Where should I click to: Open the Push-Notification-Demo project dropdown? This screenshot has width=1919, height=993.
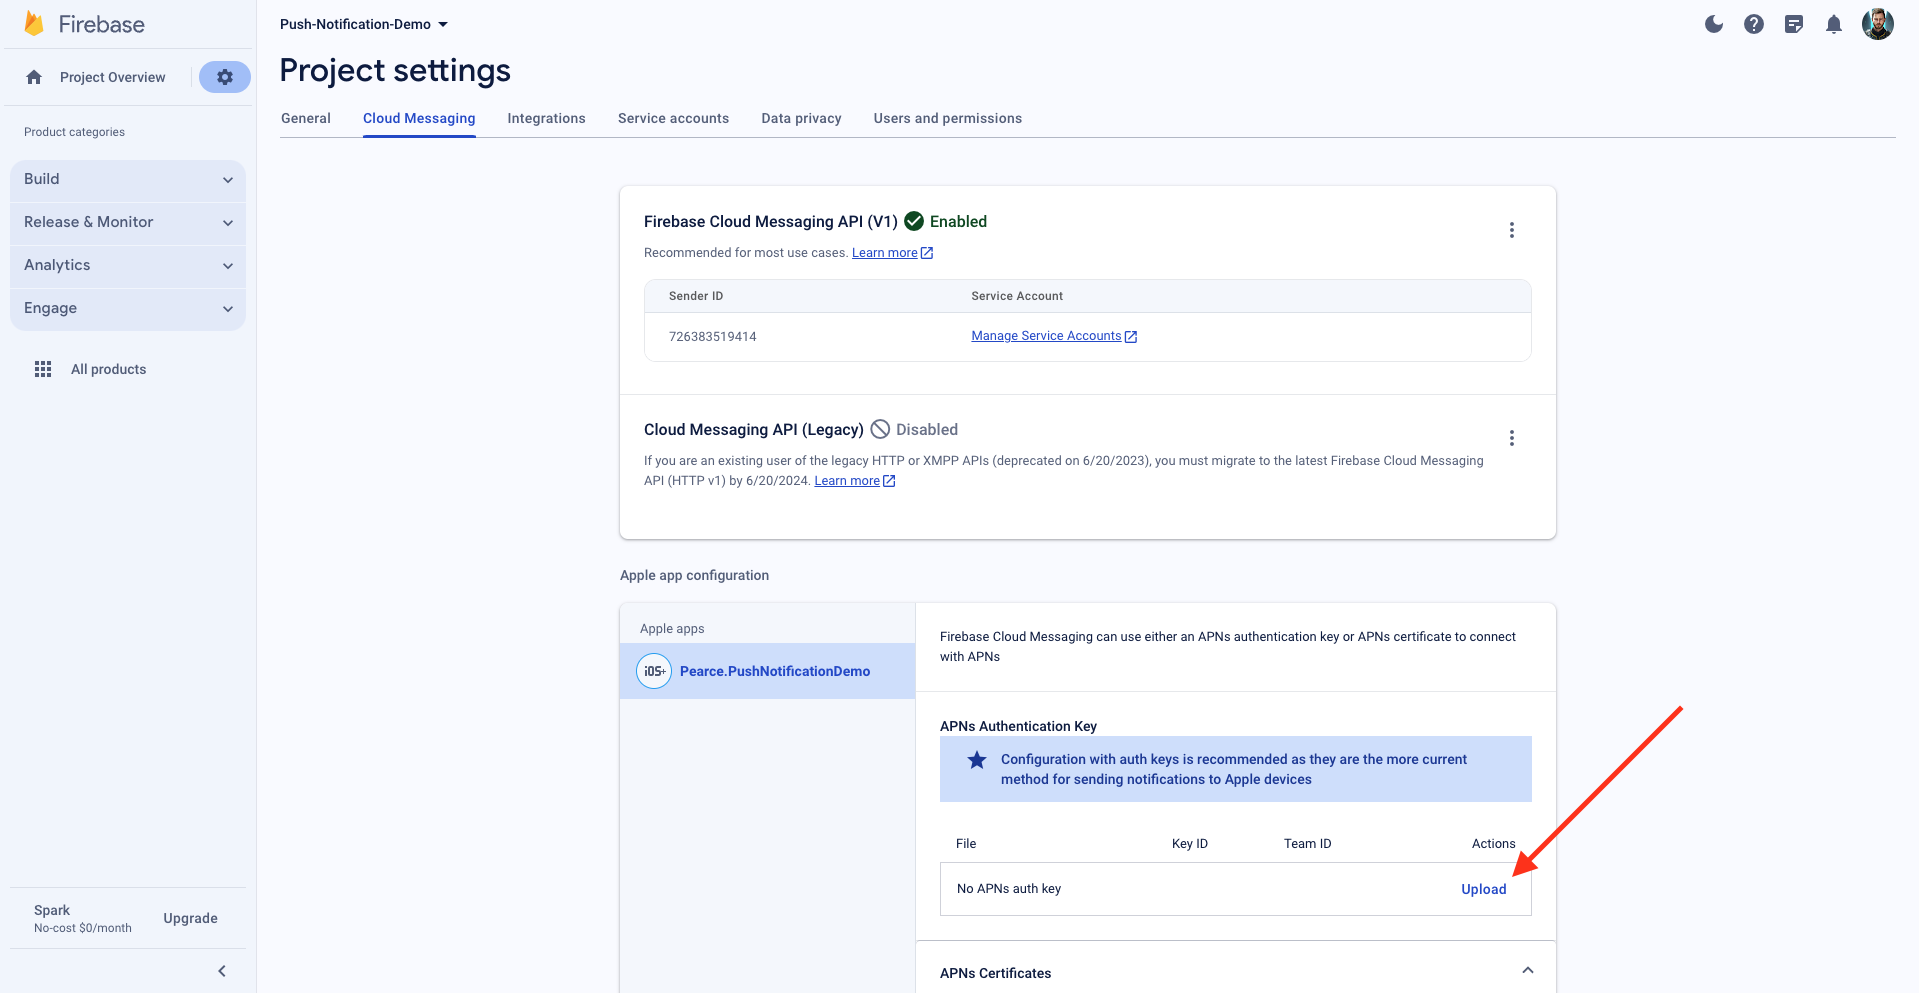364,24
